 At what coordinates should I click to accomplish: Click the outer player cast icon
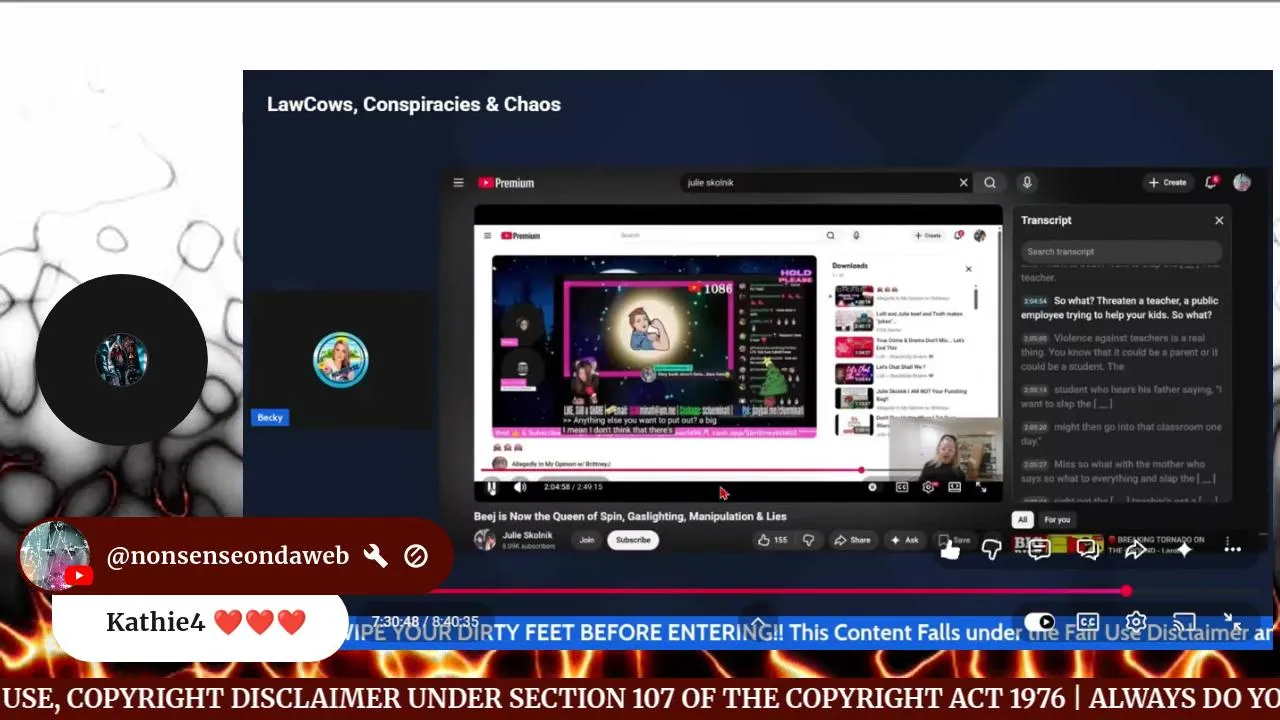click(x=1184, y=622)
